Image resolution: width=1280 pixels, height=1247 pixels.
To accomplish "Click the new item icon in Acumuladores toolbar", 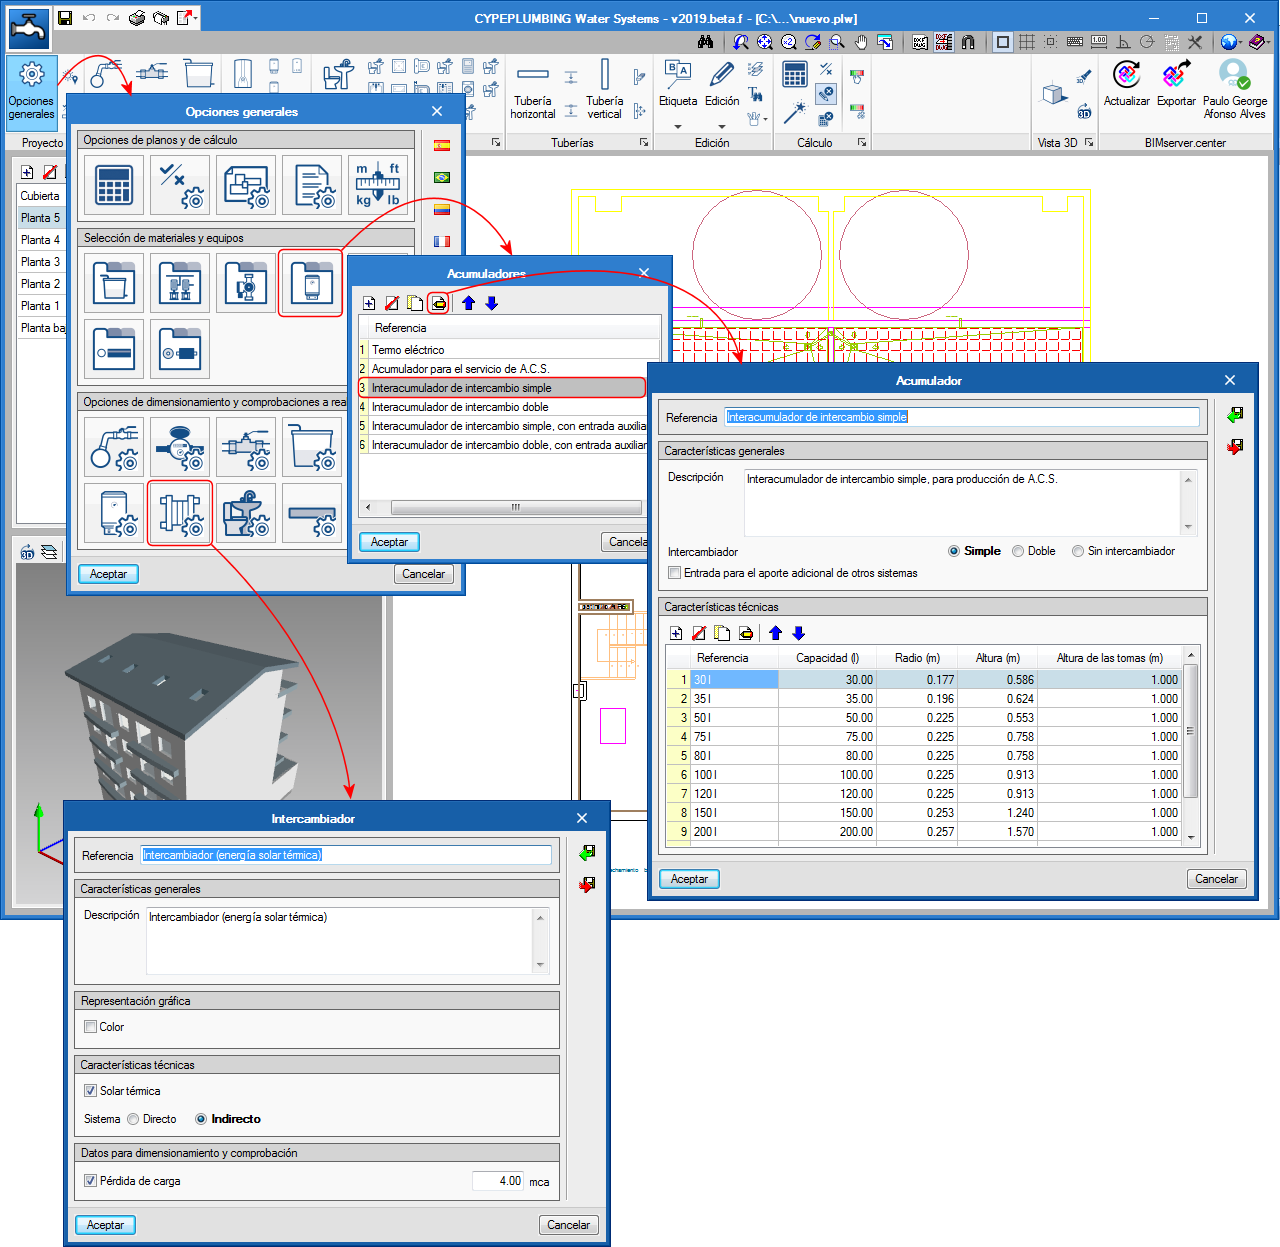I will pos(369,303).
